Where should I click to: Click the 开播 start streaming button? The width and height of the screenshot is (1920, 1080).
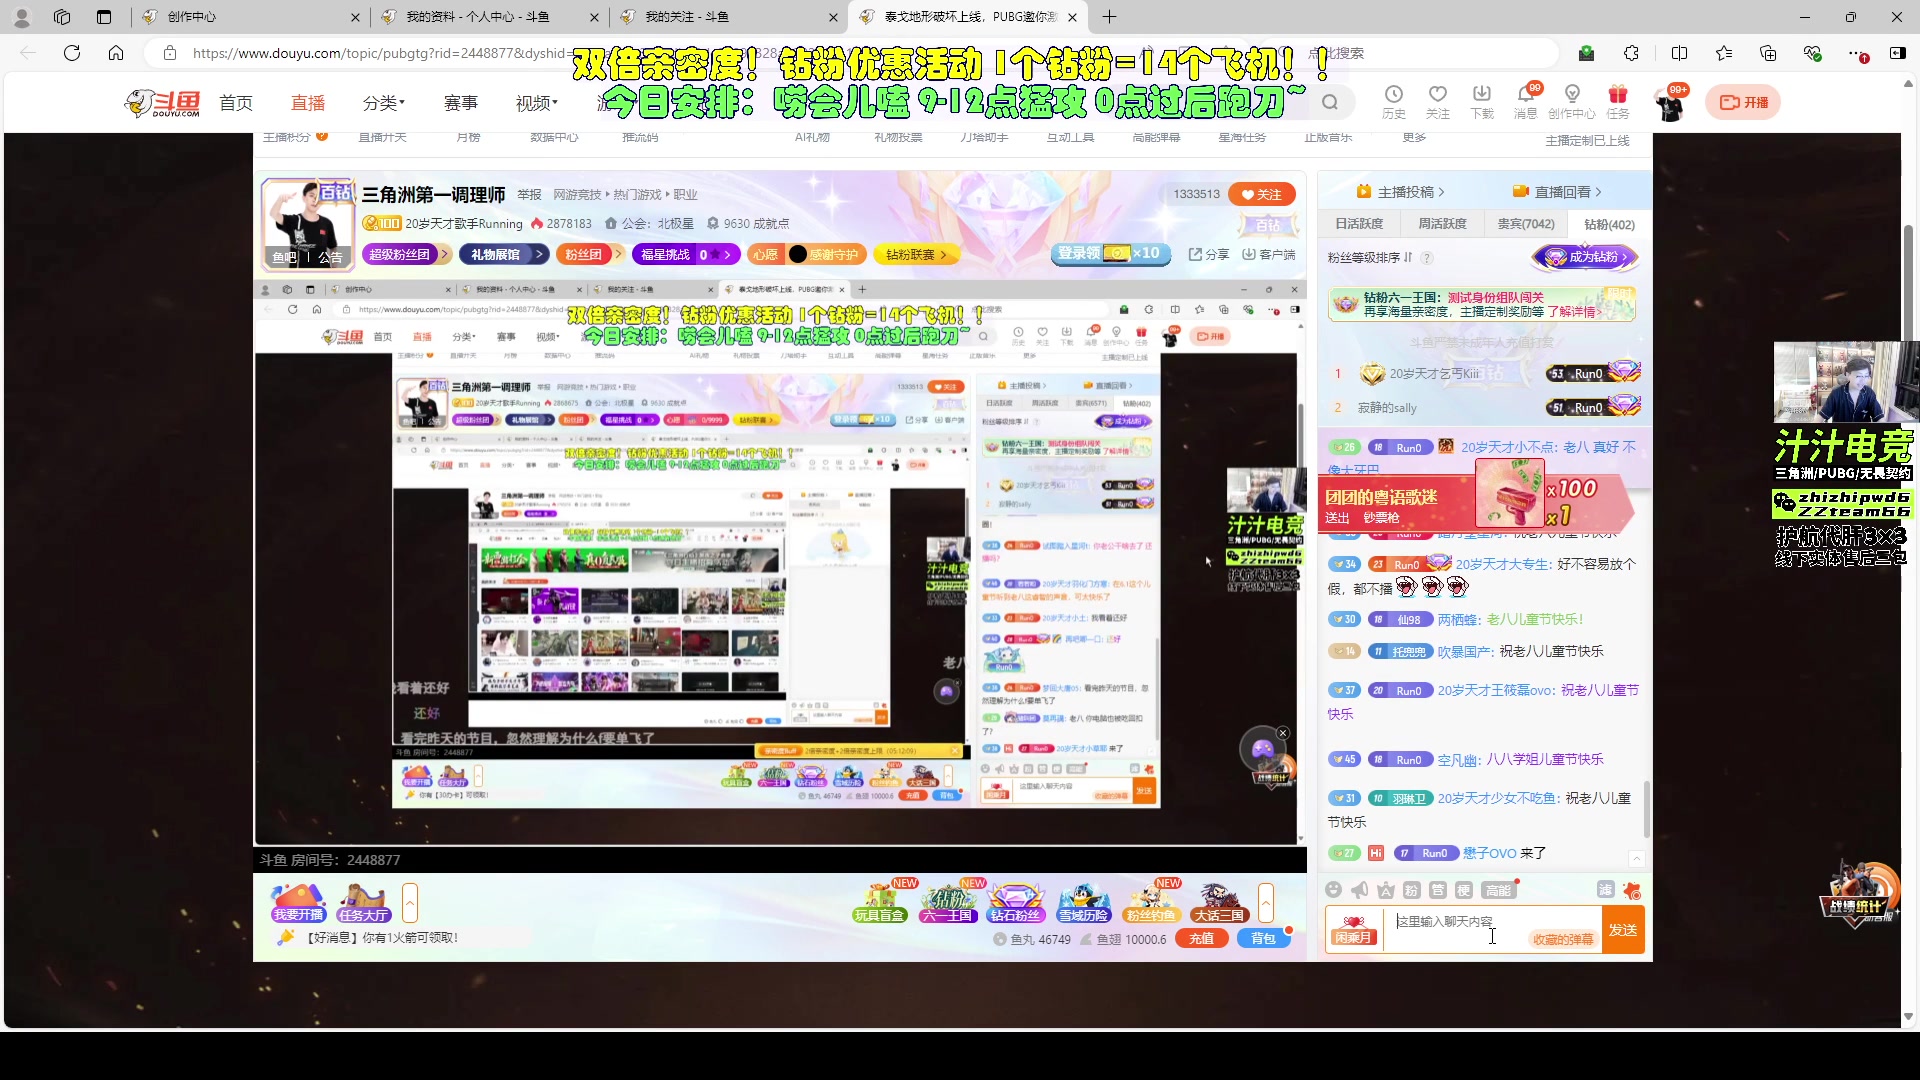[1743, 102]
